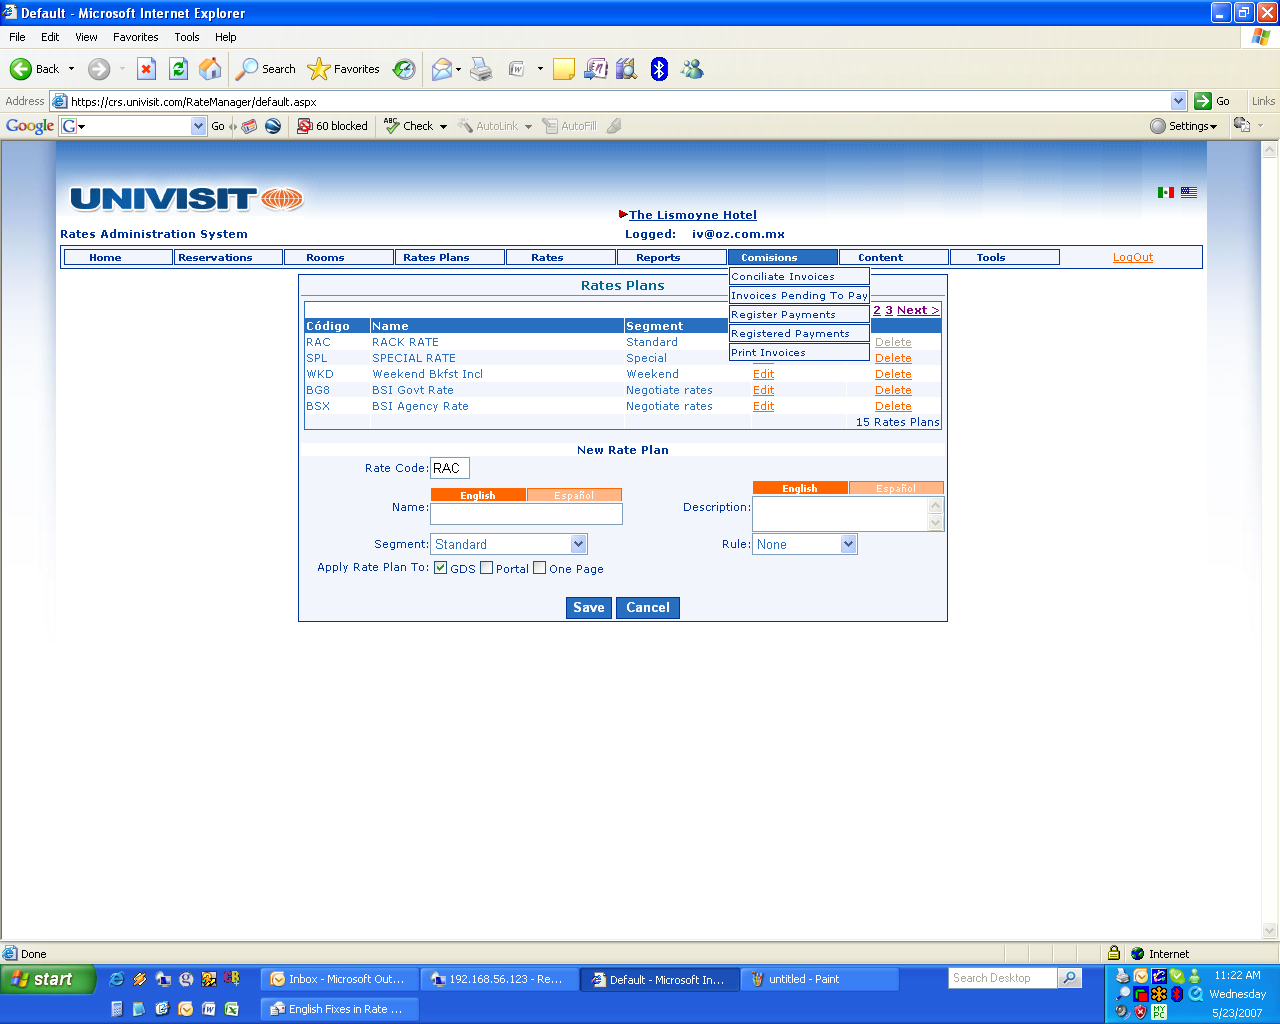Expand the Rule dropdown showing None
This screenshot has width=1280, height=1024.
click(x=848, y=544)
